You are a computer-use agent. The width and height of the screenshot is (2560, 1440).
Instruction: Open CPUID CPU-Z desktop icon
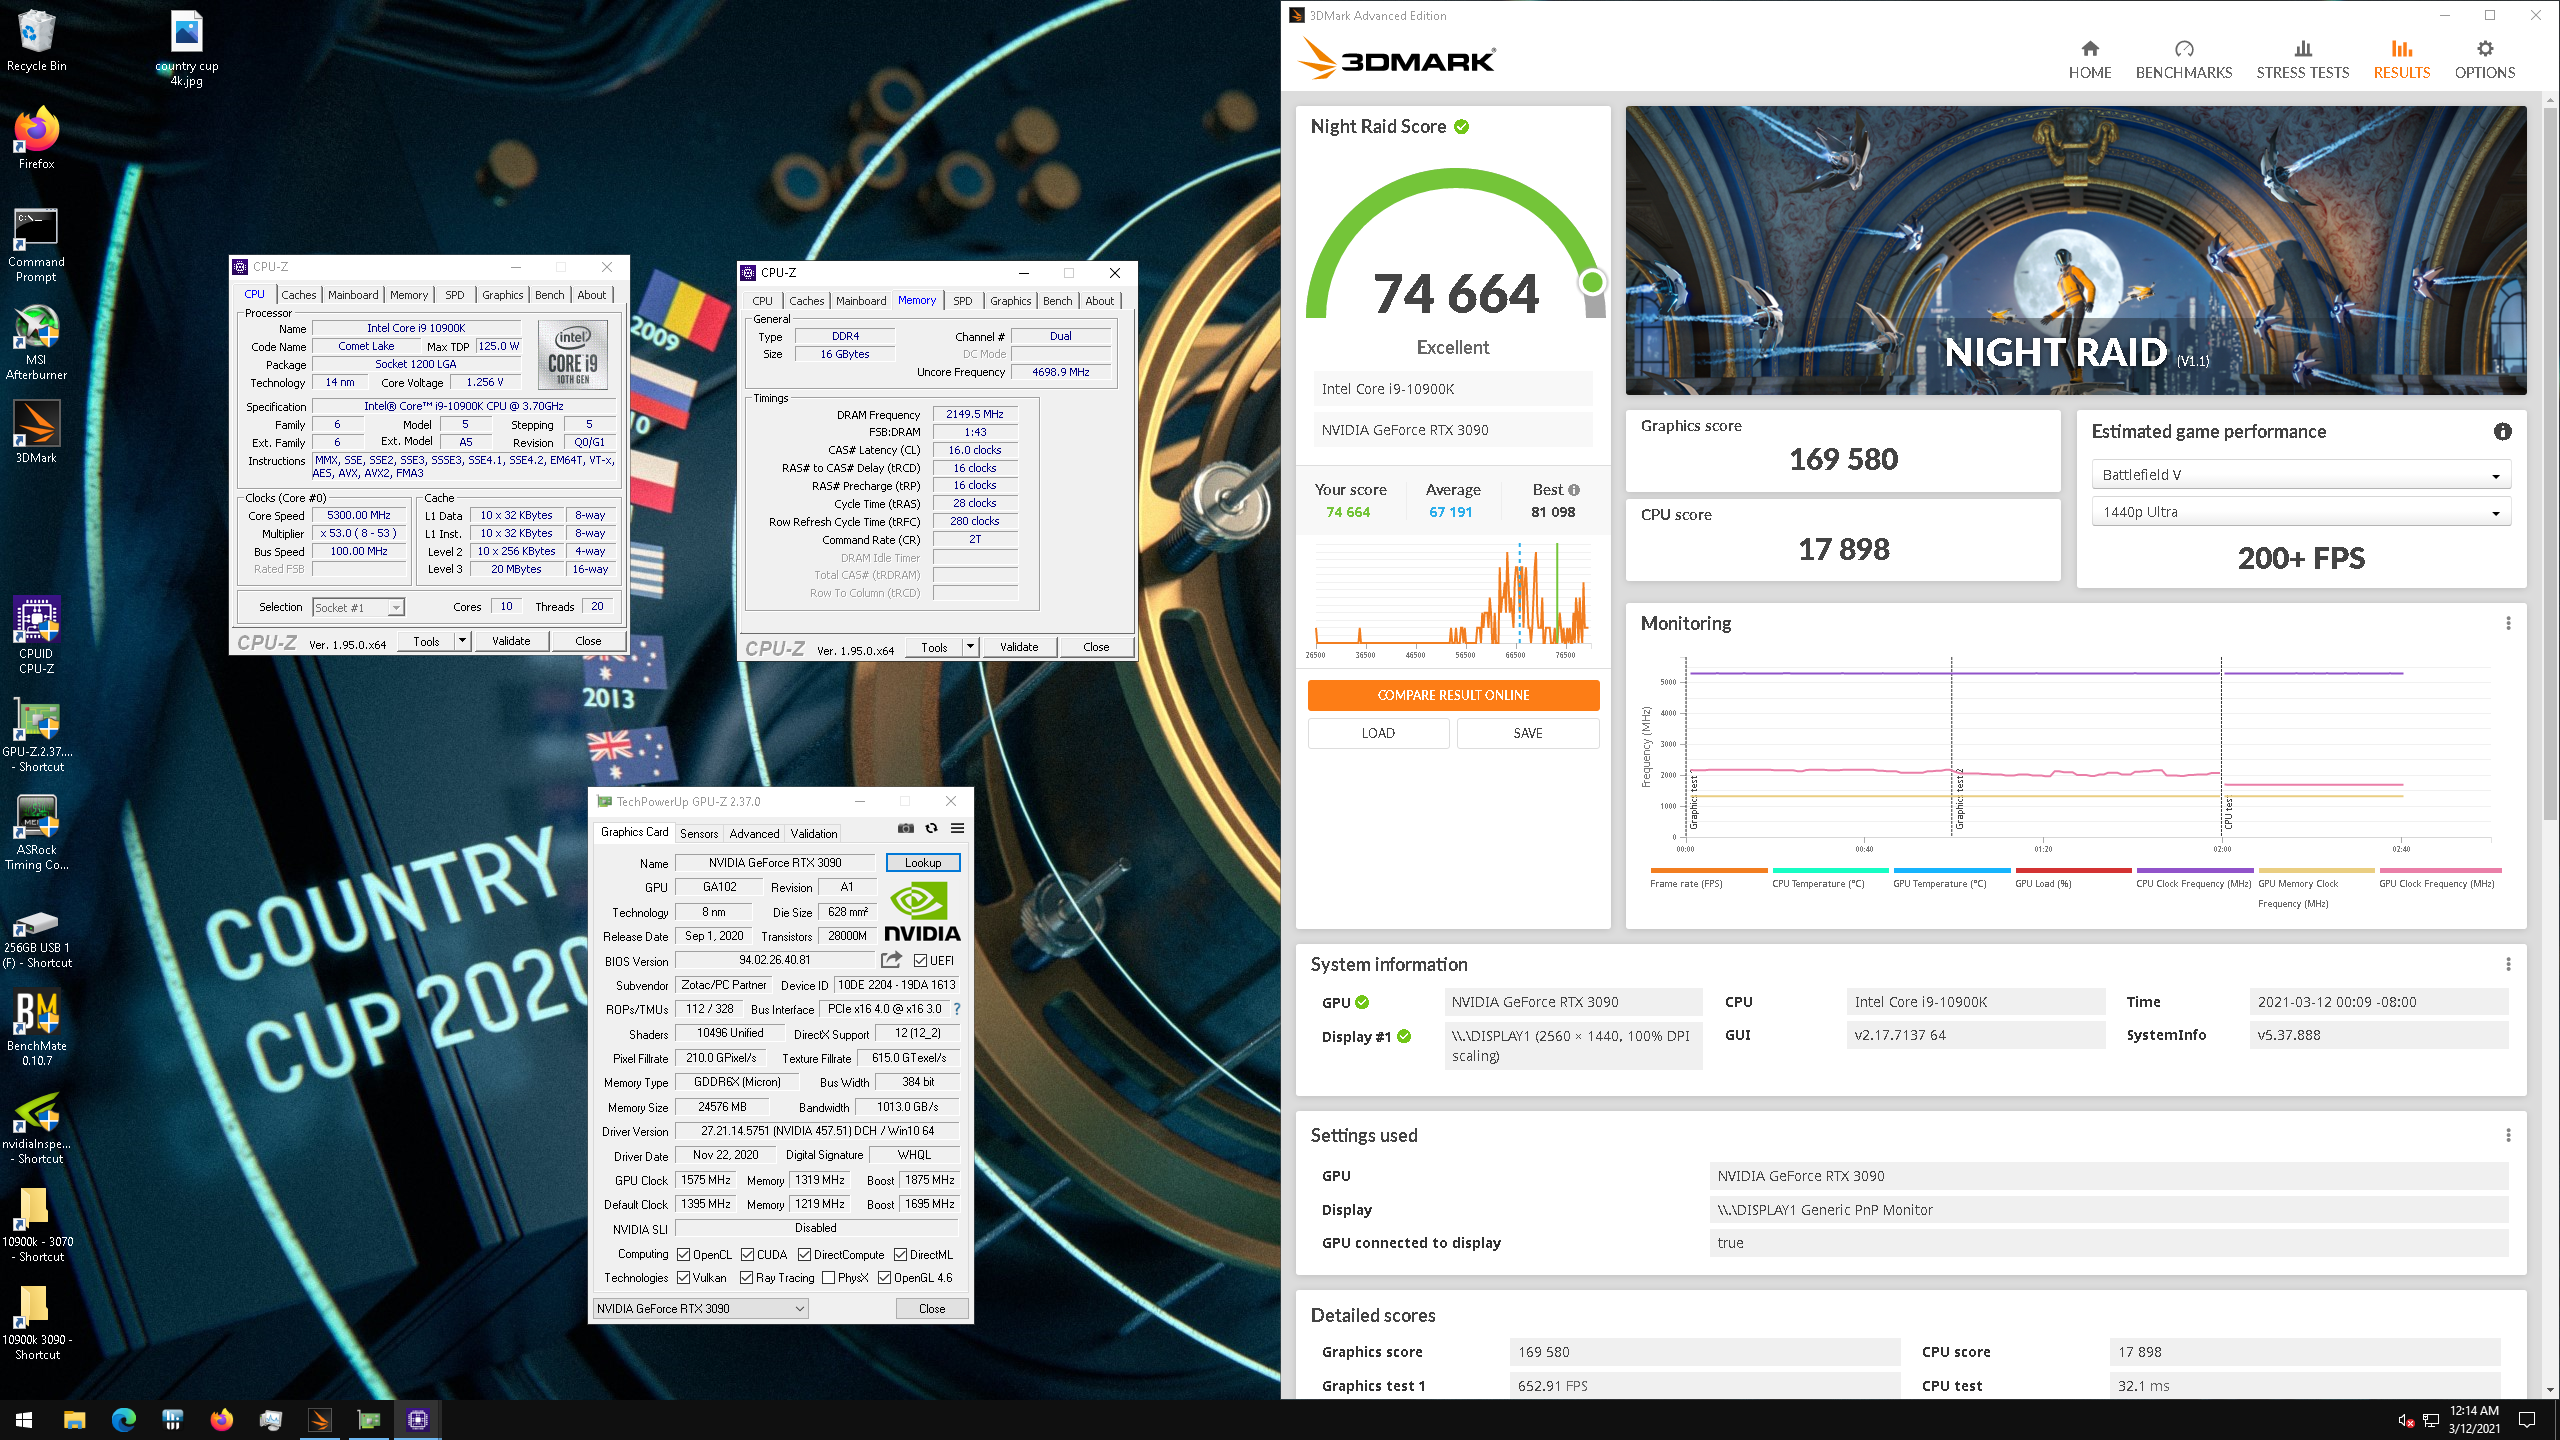click(37, 636)
